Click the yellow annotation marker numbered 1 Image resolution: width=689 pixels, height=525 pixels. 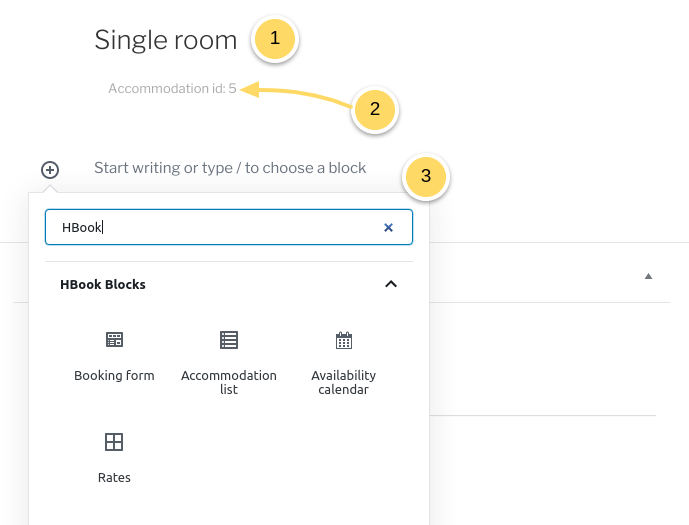coord(275,40)
